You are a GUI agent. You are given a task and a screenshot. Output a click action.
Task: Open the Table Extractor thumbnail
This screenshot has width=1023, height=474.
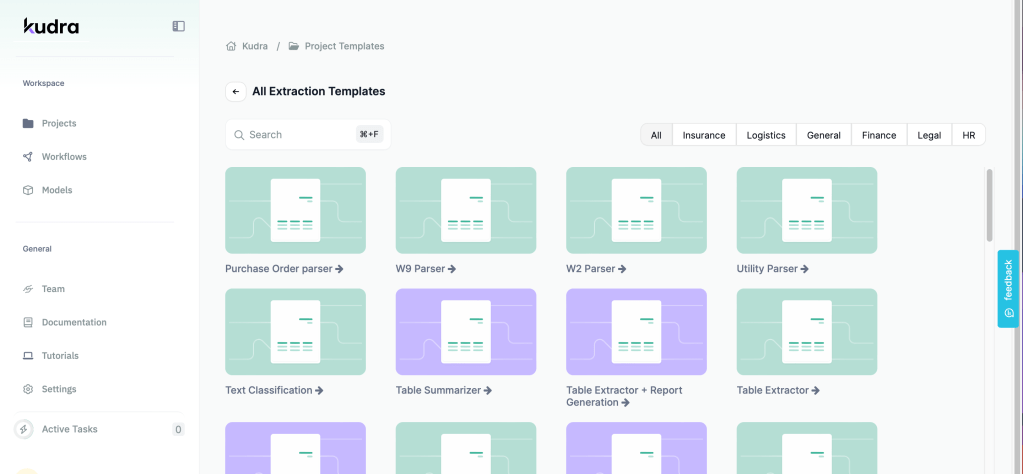[x=807, y=332]
